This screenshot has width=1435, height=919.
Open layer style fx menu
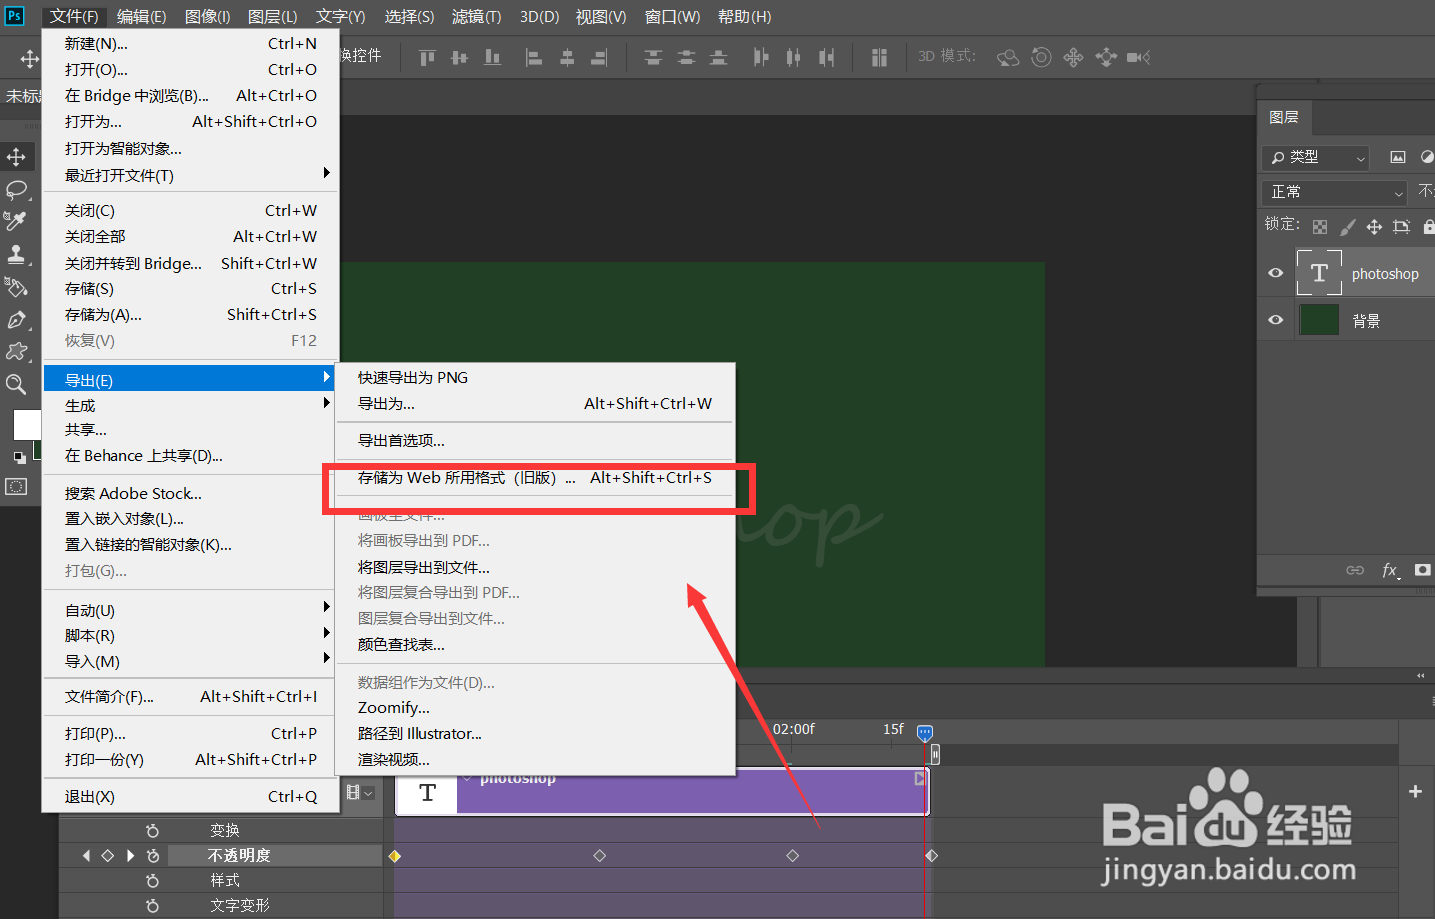(1391, 570)
